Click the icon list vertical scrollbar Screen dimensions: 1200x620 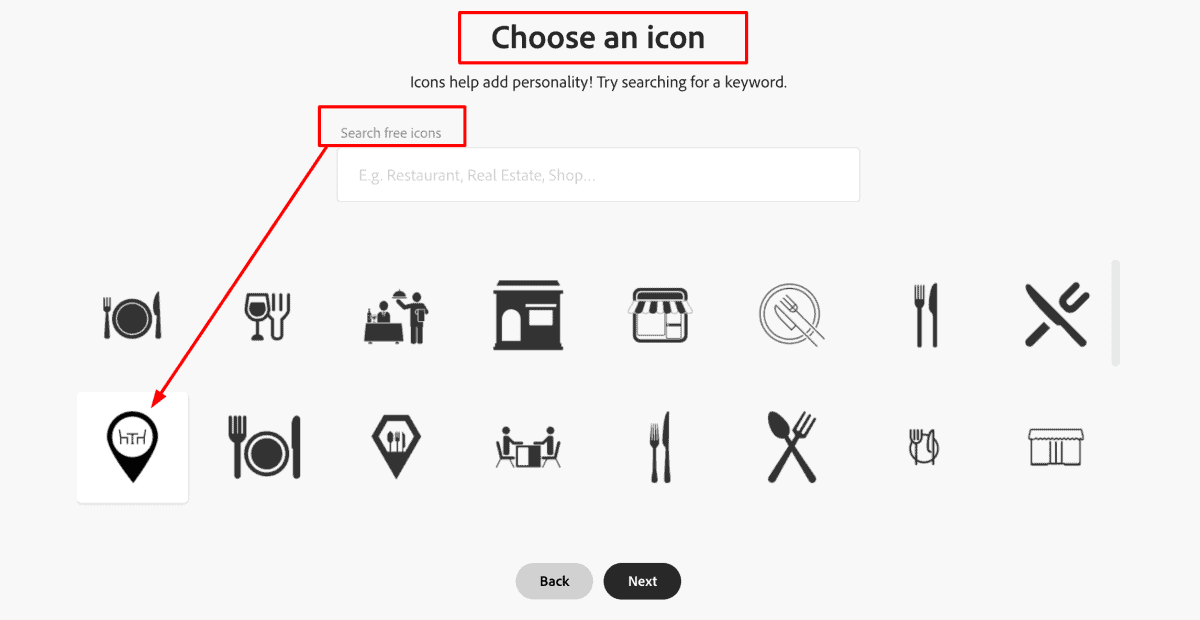click(1115, 313)
